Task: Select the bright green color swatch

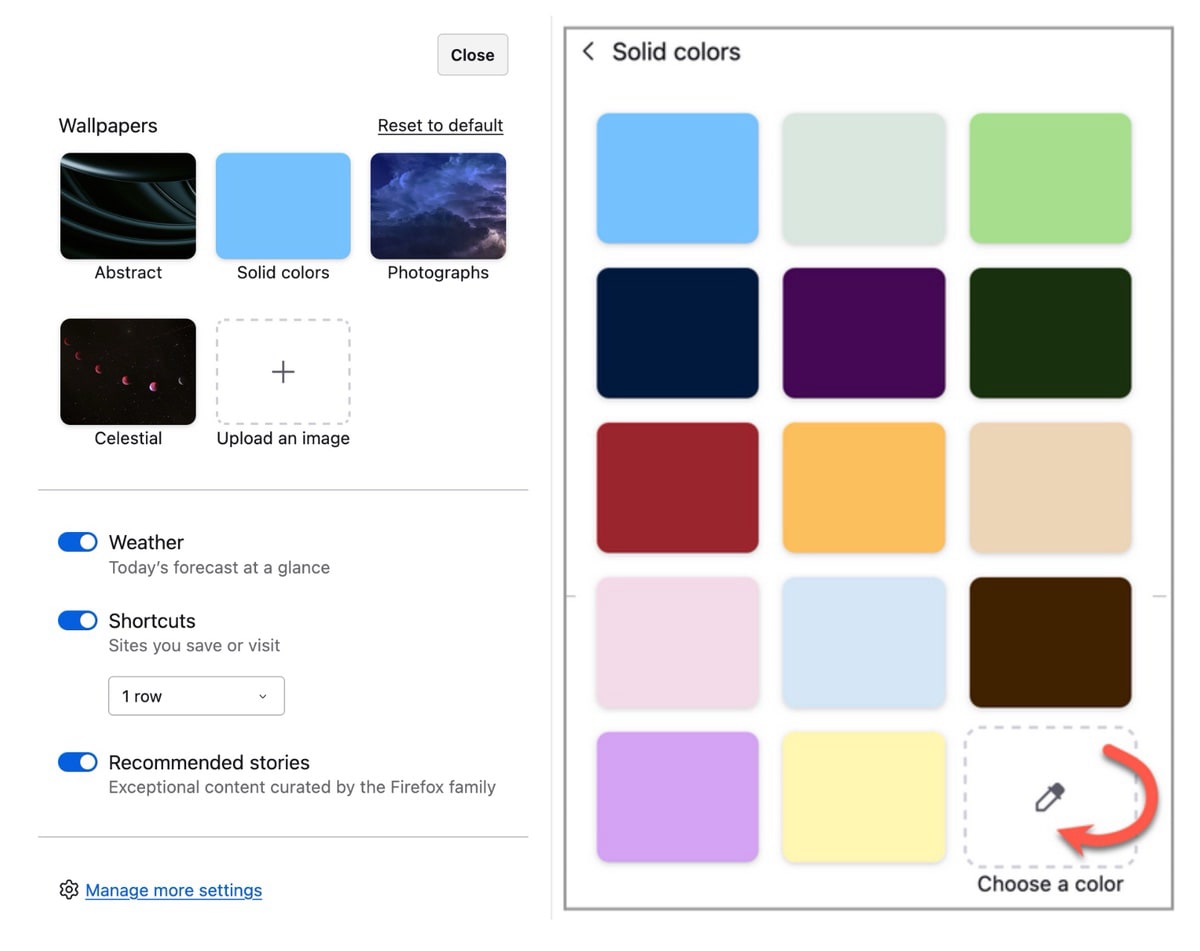Action: point(1050,178)
